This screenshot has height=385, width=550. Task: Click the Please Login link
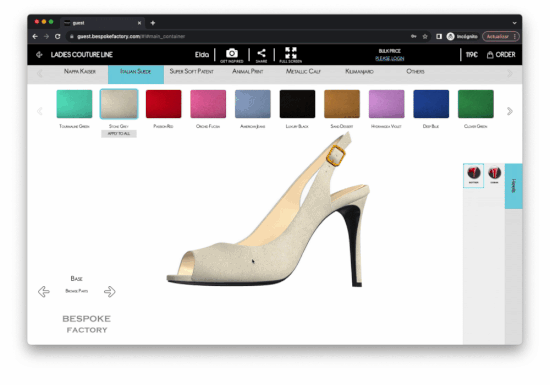(x=389, y=59)
